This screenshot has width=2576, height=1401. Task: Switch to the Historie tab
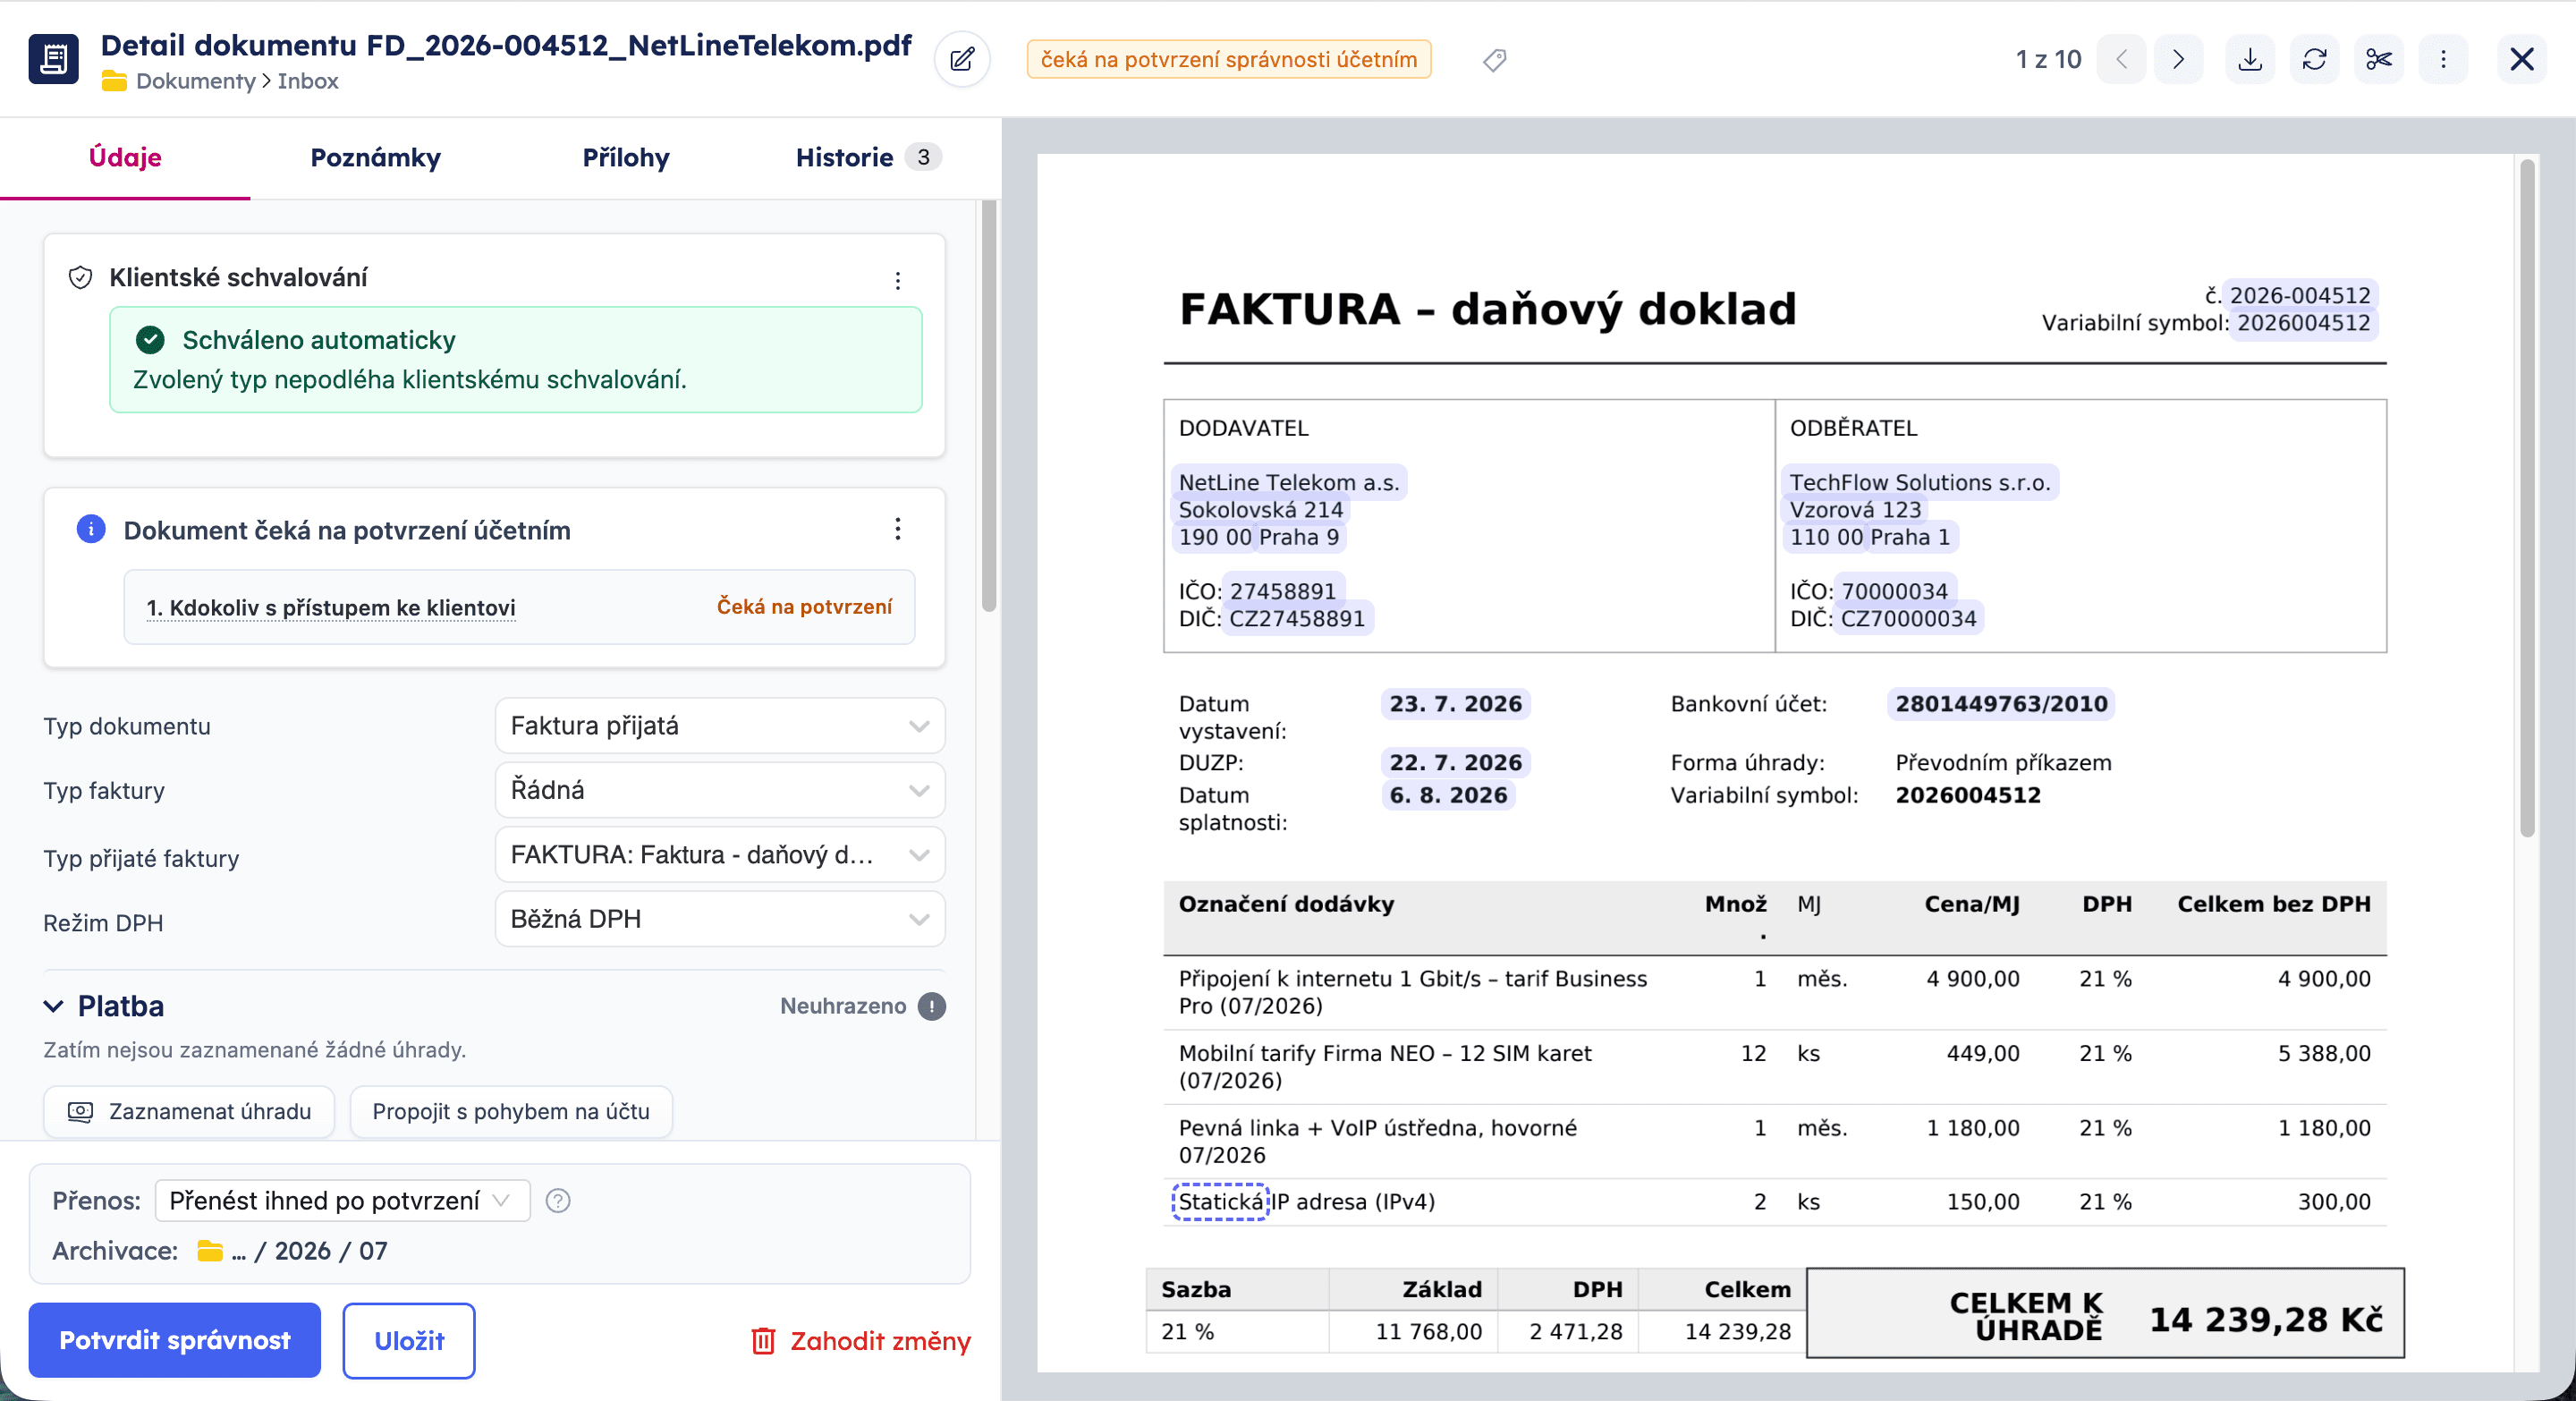pos(868,157)
